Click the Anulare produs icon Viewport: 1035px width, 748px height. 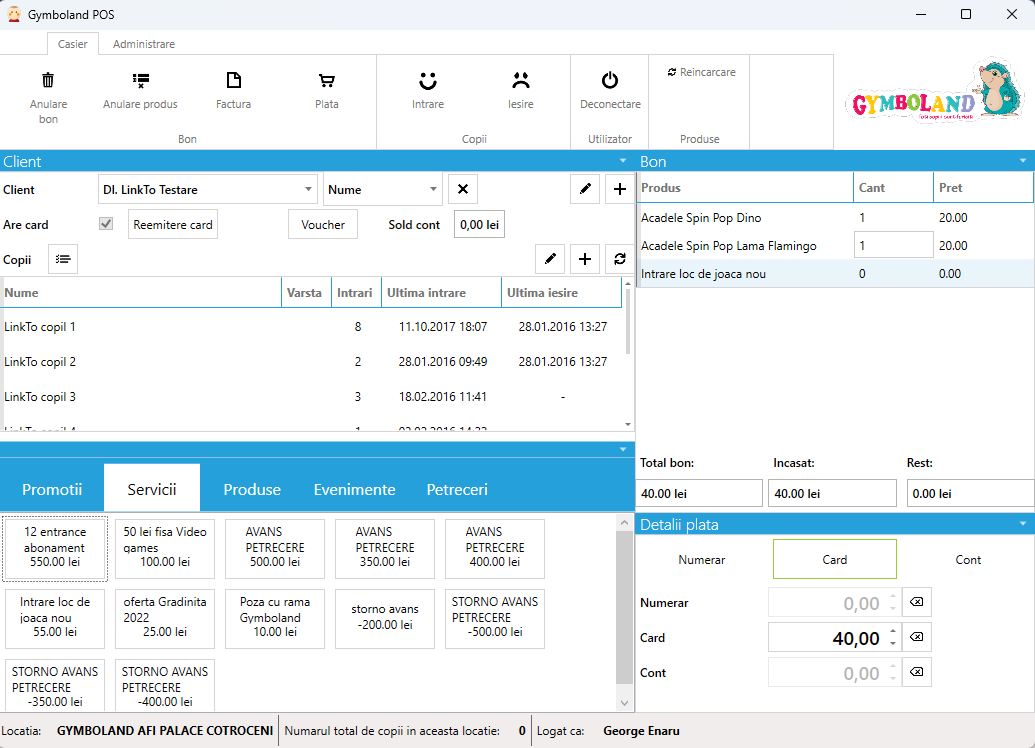coord(140,81)
